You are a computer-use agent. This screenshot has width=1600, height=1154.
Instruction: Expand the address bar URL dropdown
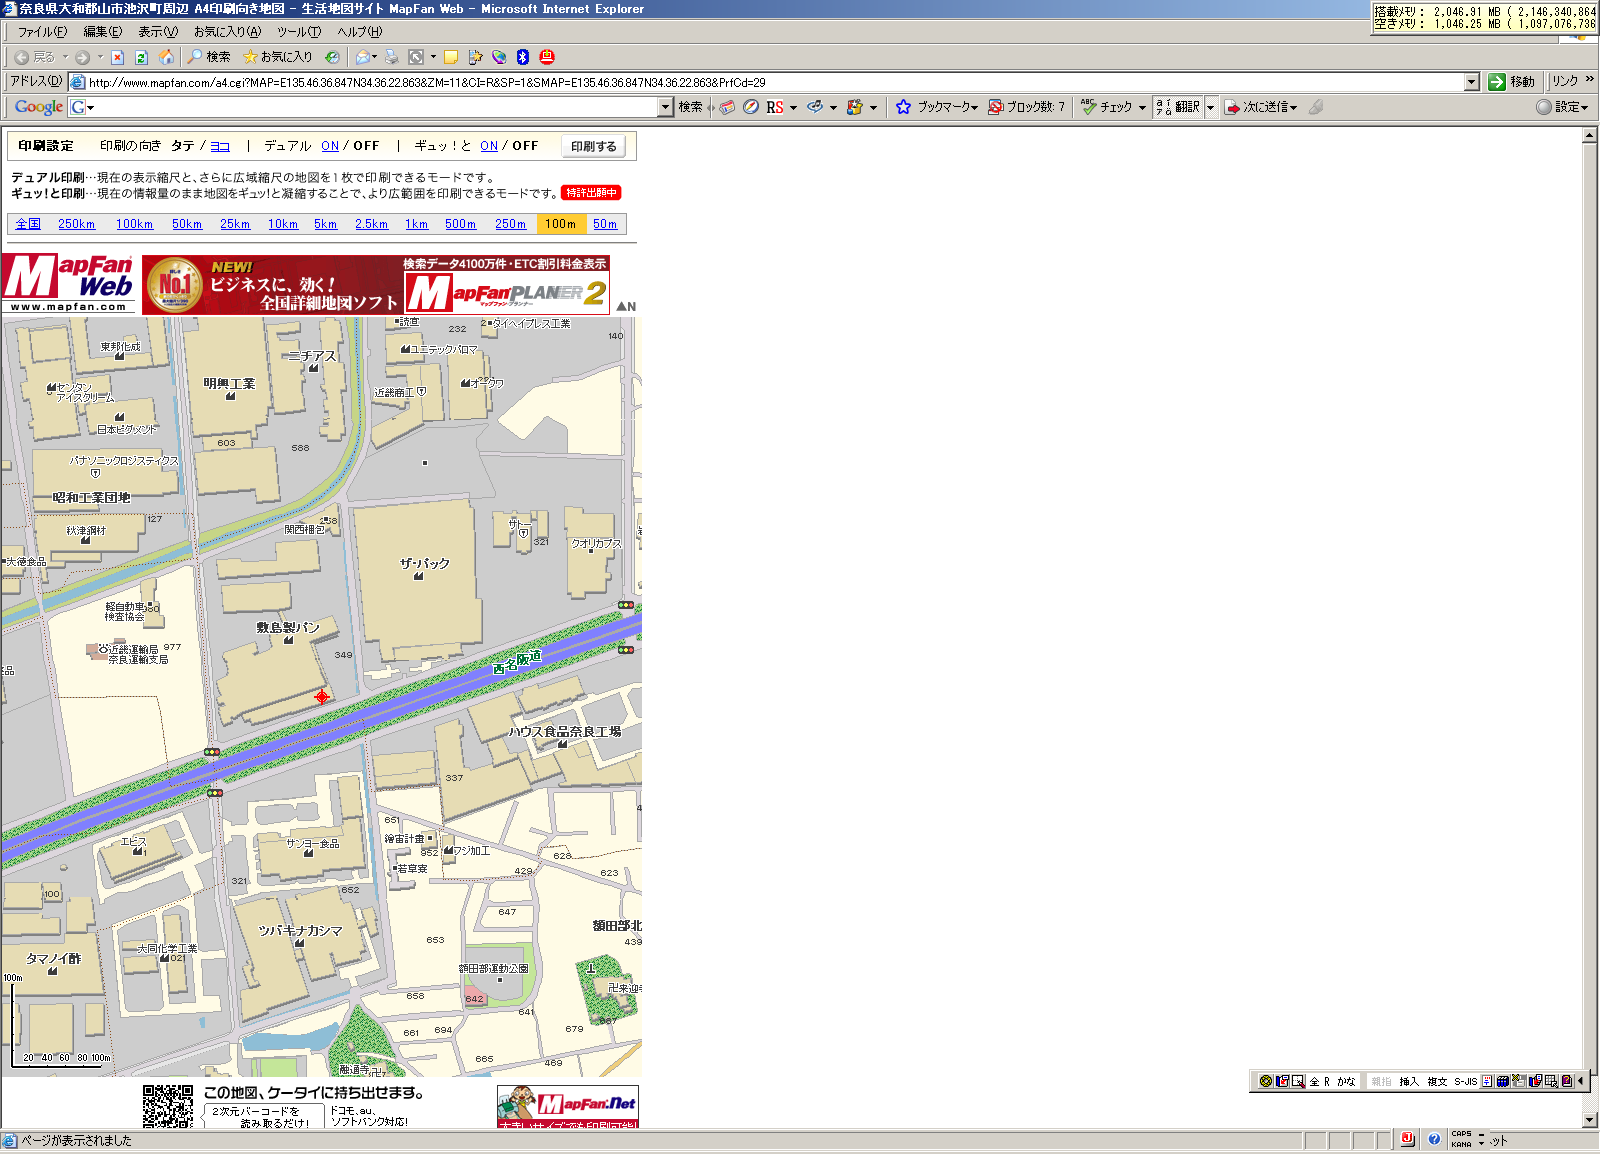point(1471,82)
